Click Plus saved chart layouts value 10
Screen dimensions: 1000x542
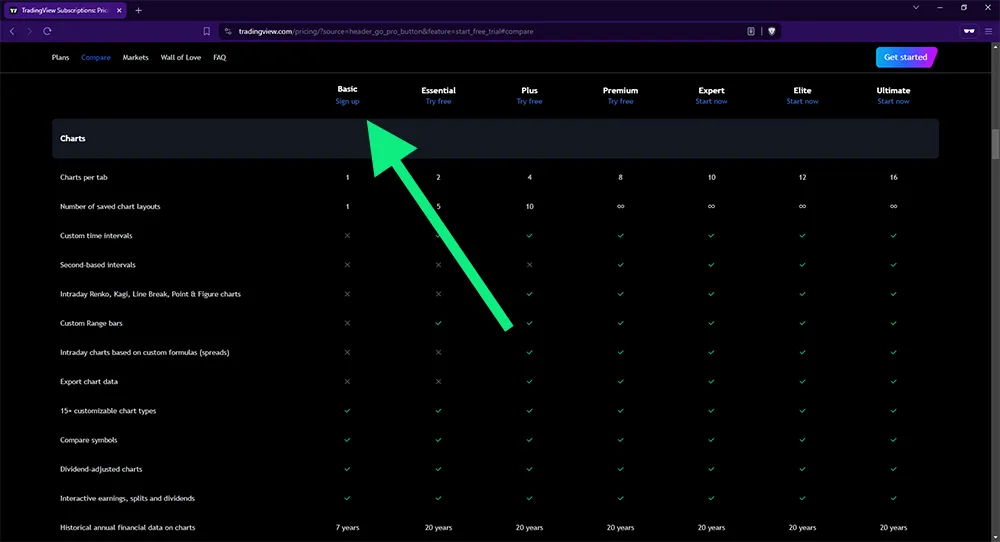point(529,207)
